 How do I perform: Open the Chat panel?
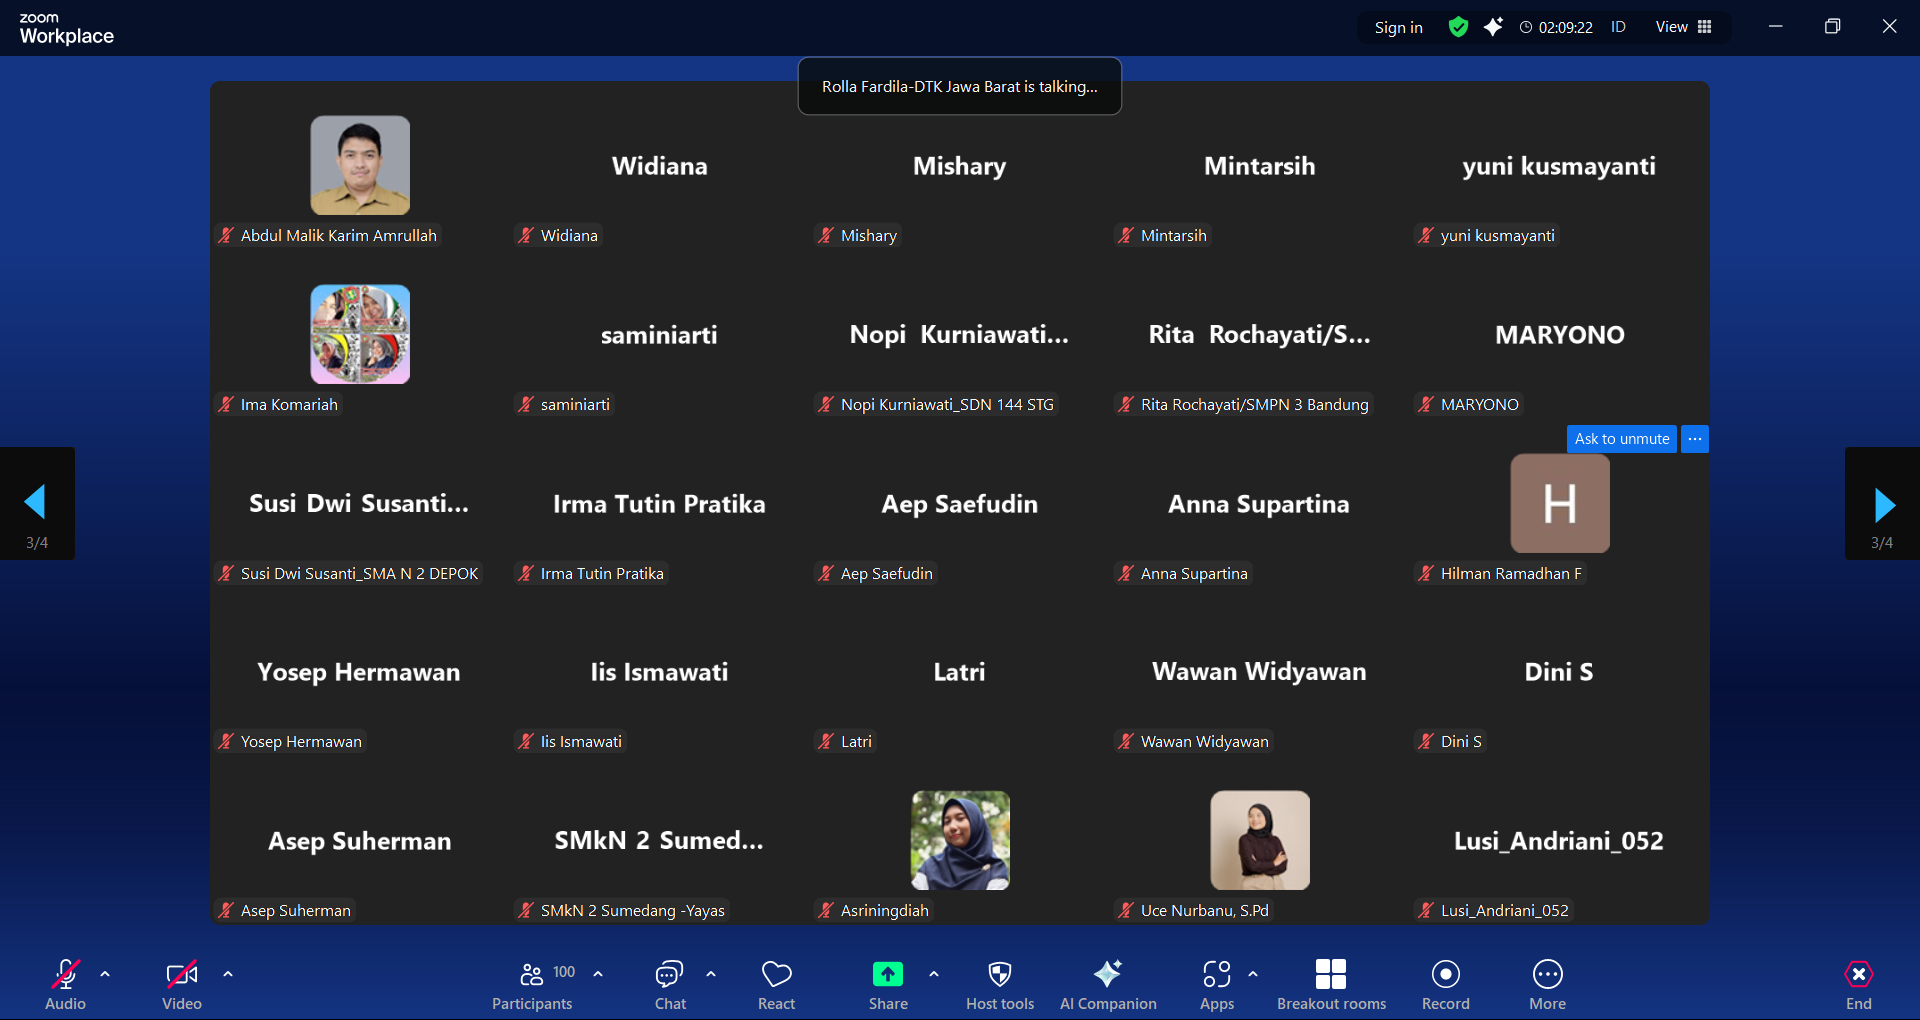[x=670, y=985]
